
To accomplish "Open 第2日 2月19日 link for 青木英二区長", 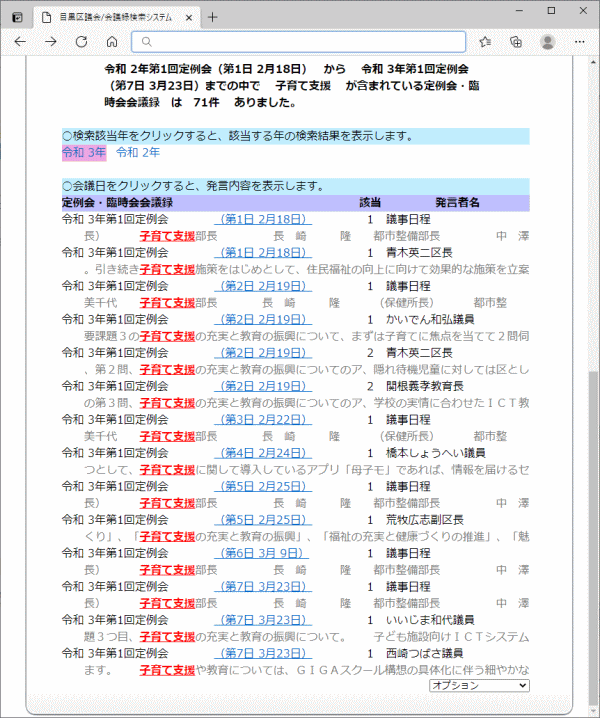I will tap(263, 353).
